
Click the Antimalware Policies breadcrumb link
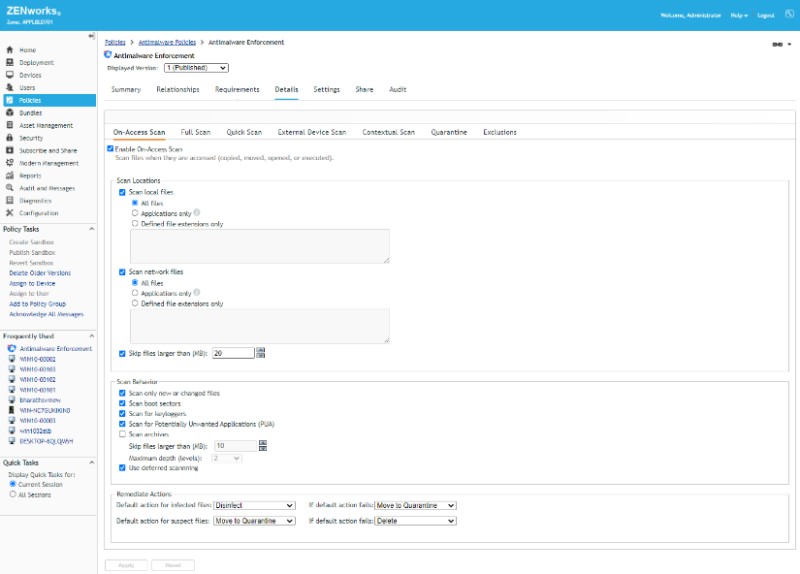point(167,42)
